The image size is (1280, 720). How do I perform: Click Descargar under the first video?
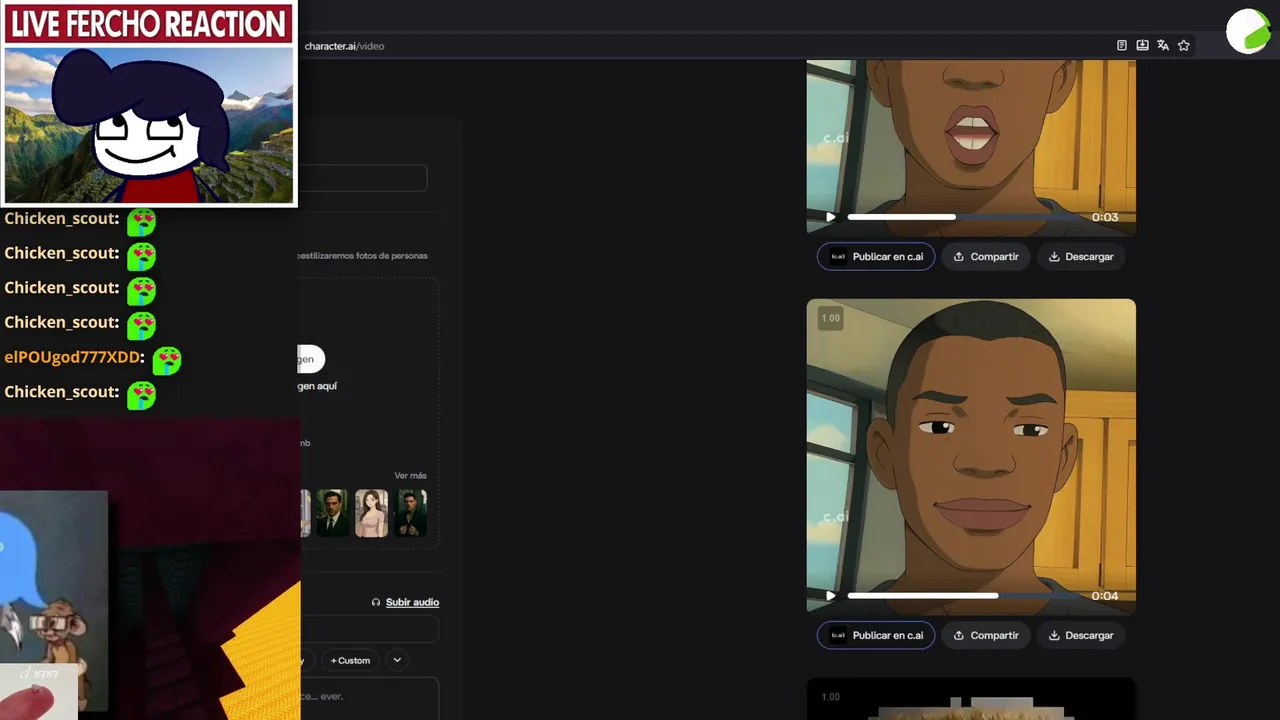point(1081,256)
